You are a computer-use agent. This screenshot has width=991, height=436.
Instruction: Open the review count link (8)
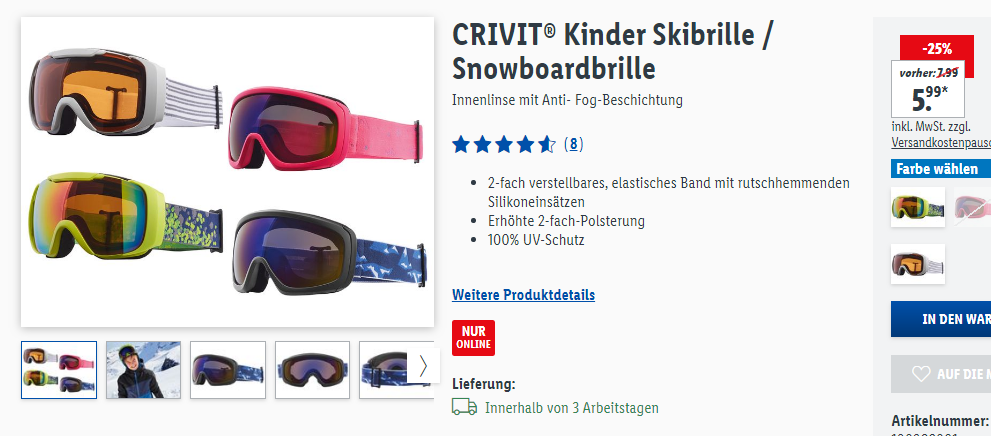pyautogui.click(x=573, y=145)
